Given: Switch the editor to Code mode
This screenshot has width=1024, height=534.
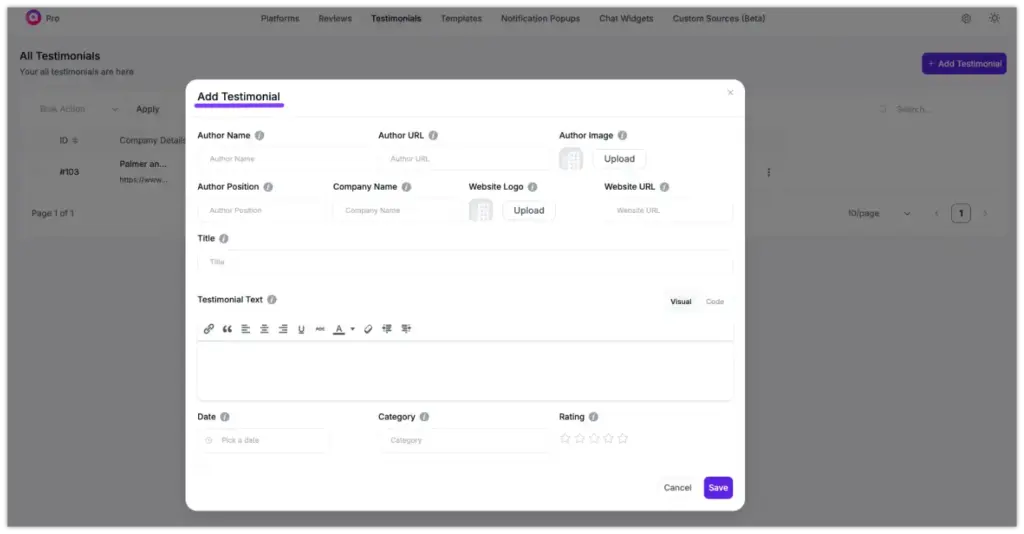Looking at the screenshot, I should point(714,302).
